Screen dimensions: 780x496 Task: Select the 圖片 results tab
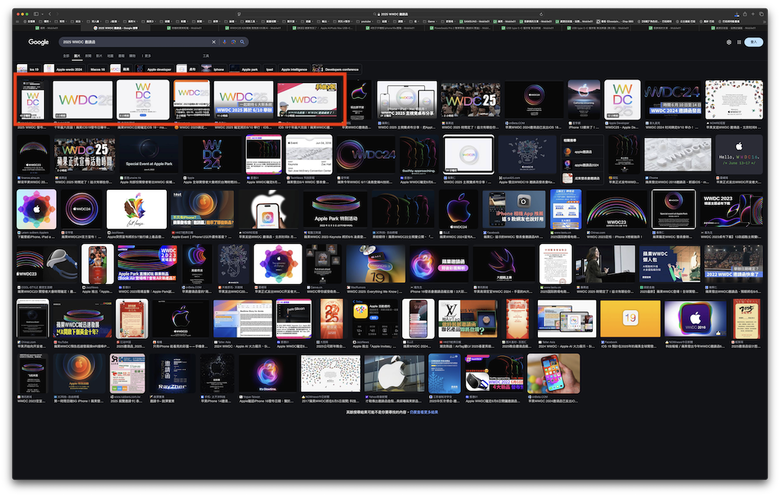tap(77, 56)
